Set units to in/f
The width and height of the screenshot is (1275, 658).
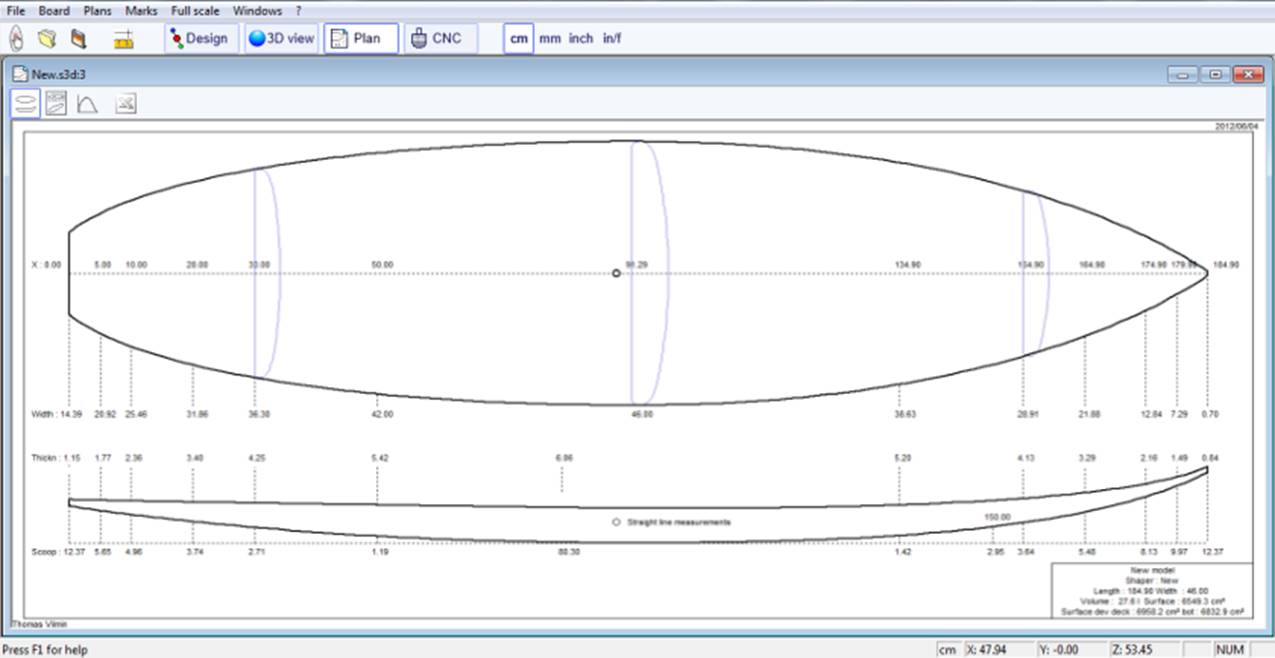pyautogui.click(x=612, y=39)
